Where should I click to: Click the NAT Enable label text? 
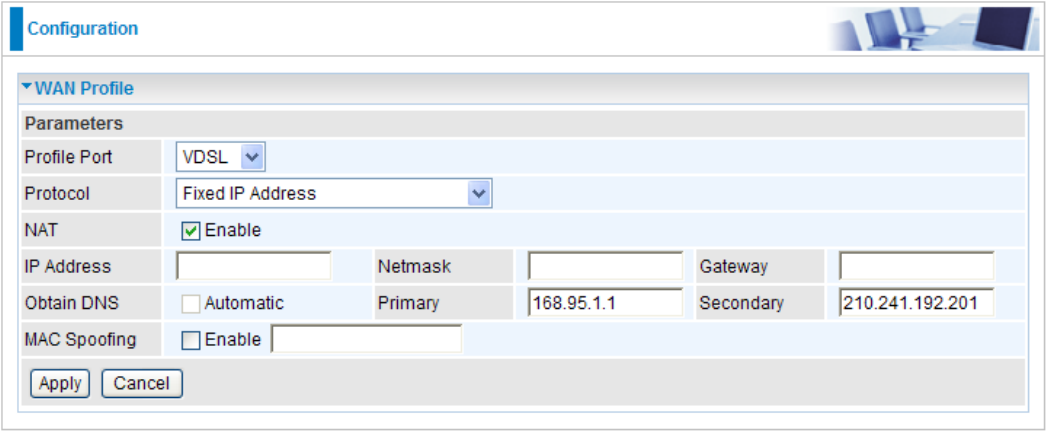(x=233, y=231)
